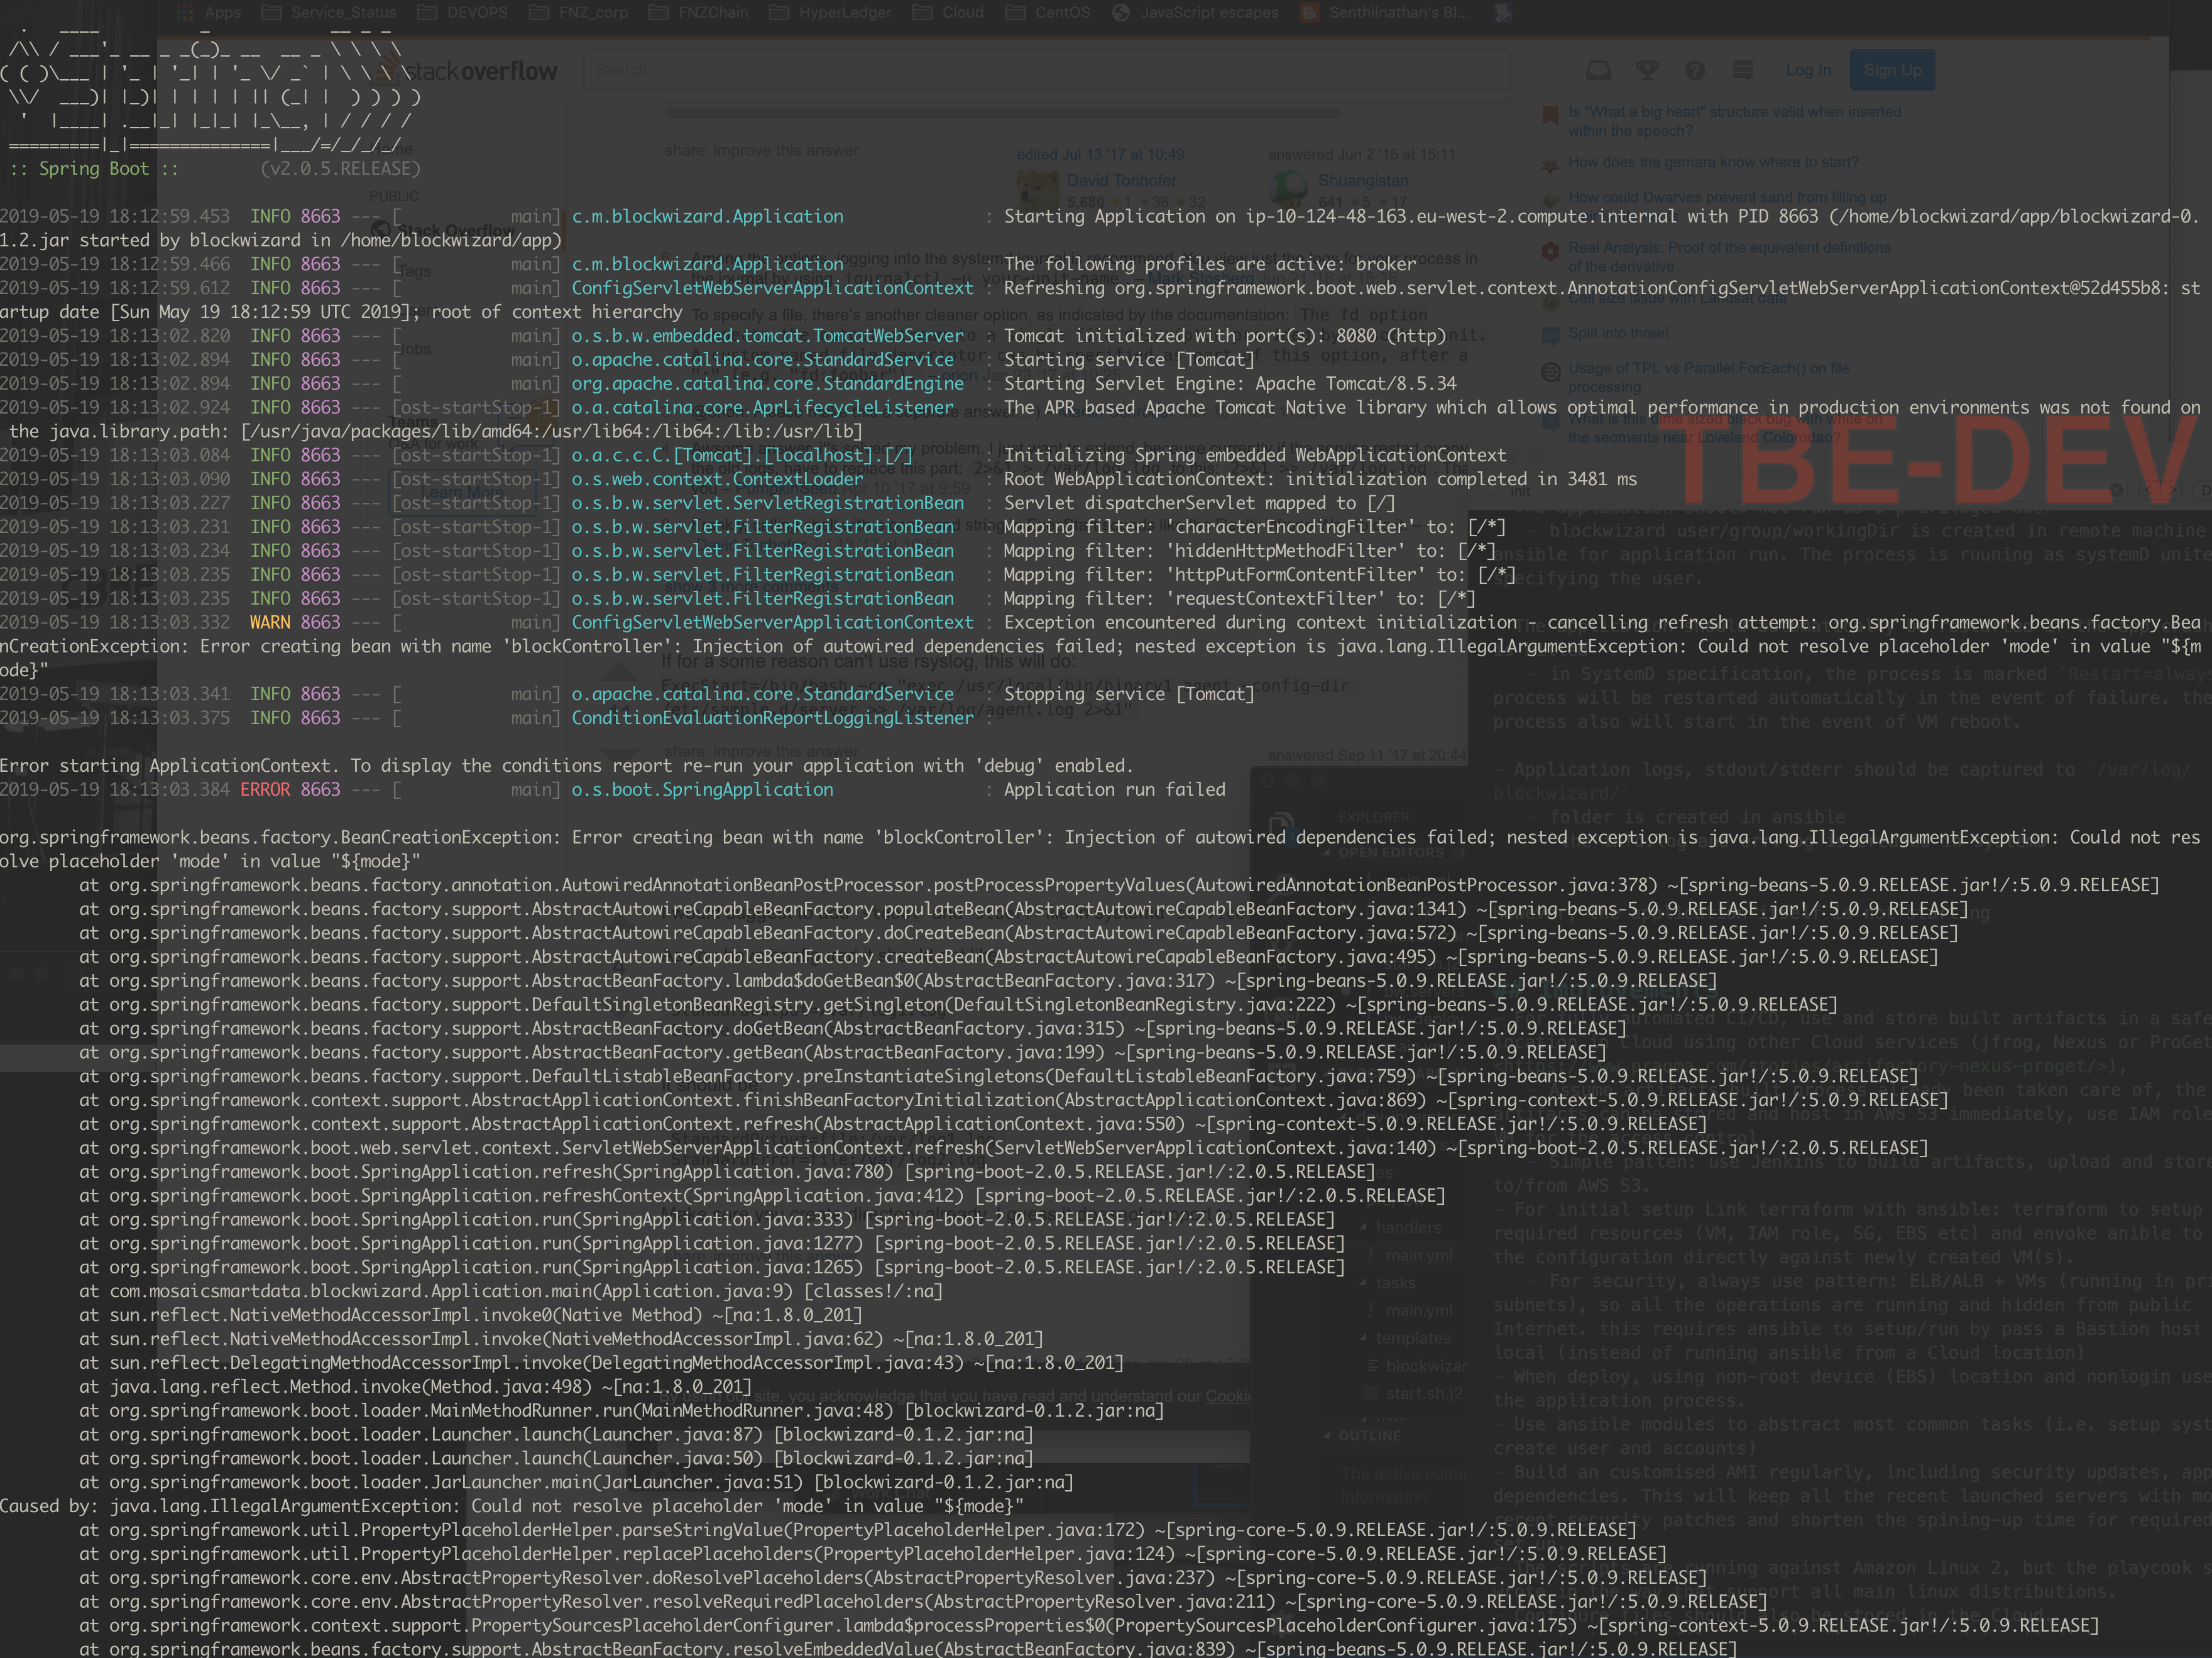This screenshot has height=1658, width=2212.
Task: Open the Apps grid bookmark icon
Action: 186,13
